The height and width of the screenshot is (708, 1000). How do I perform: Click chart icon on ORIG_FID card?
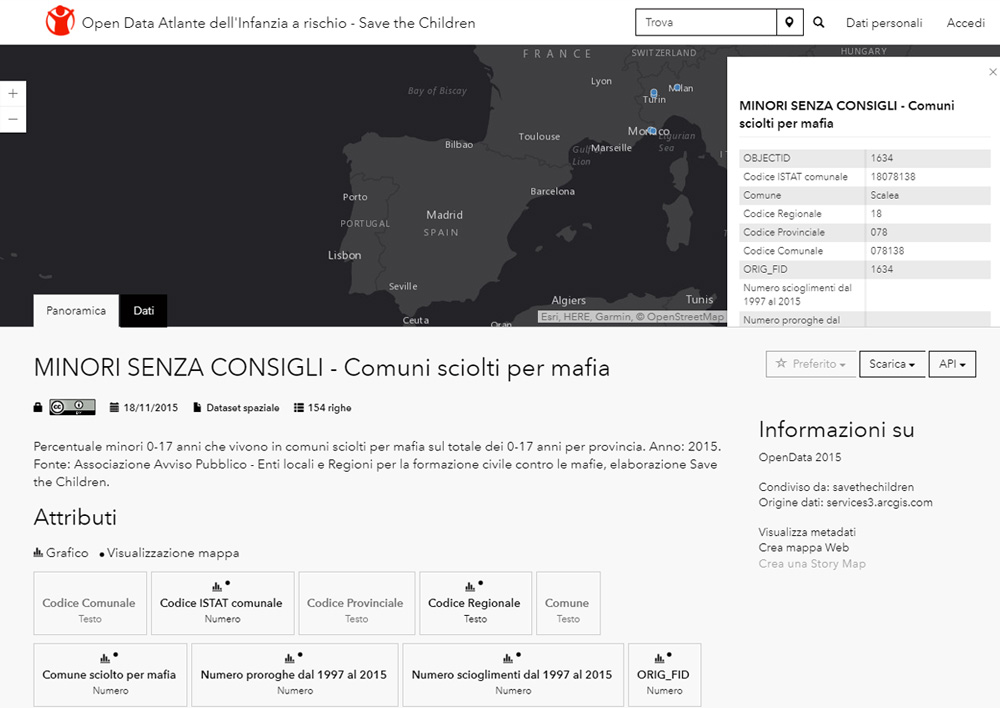(659, 658)
